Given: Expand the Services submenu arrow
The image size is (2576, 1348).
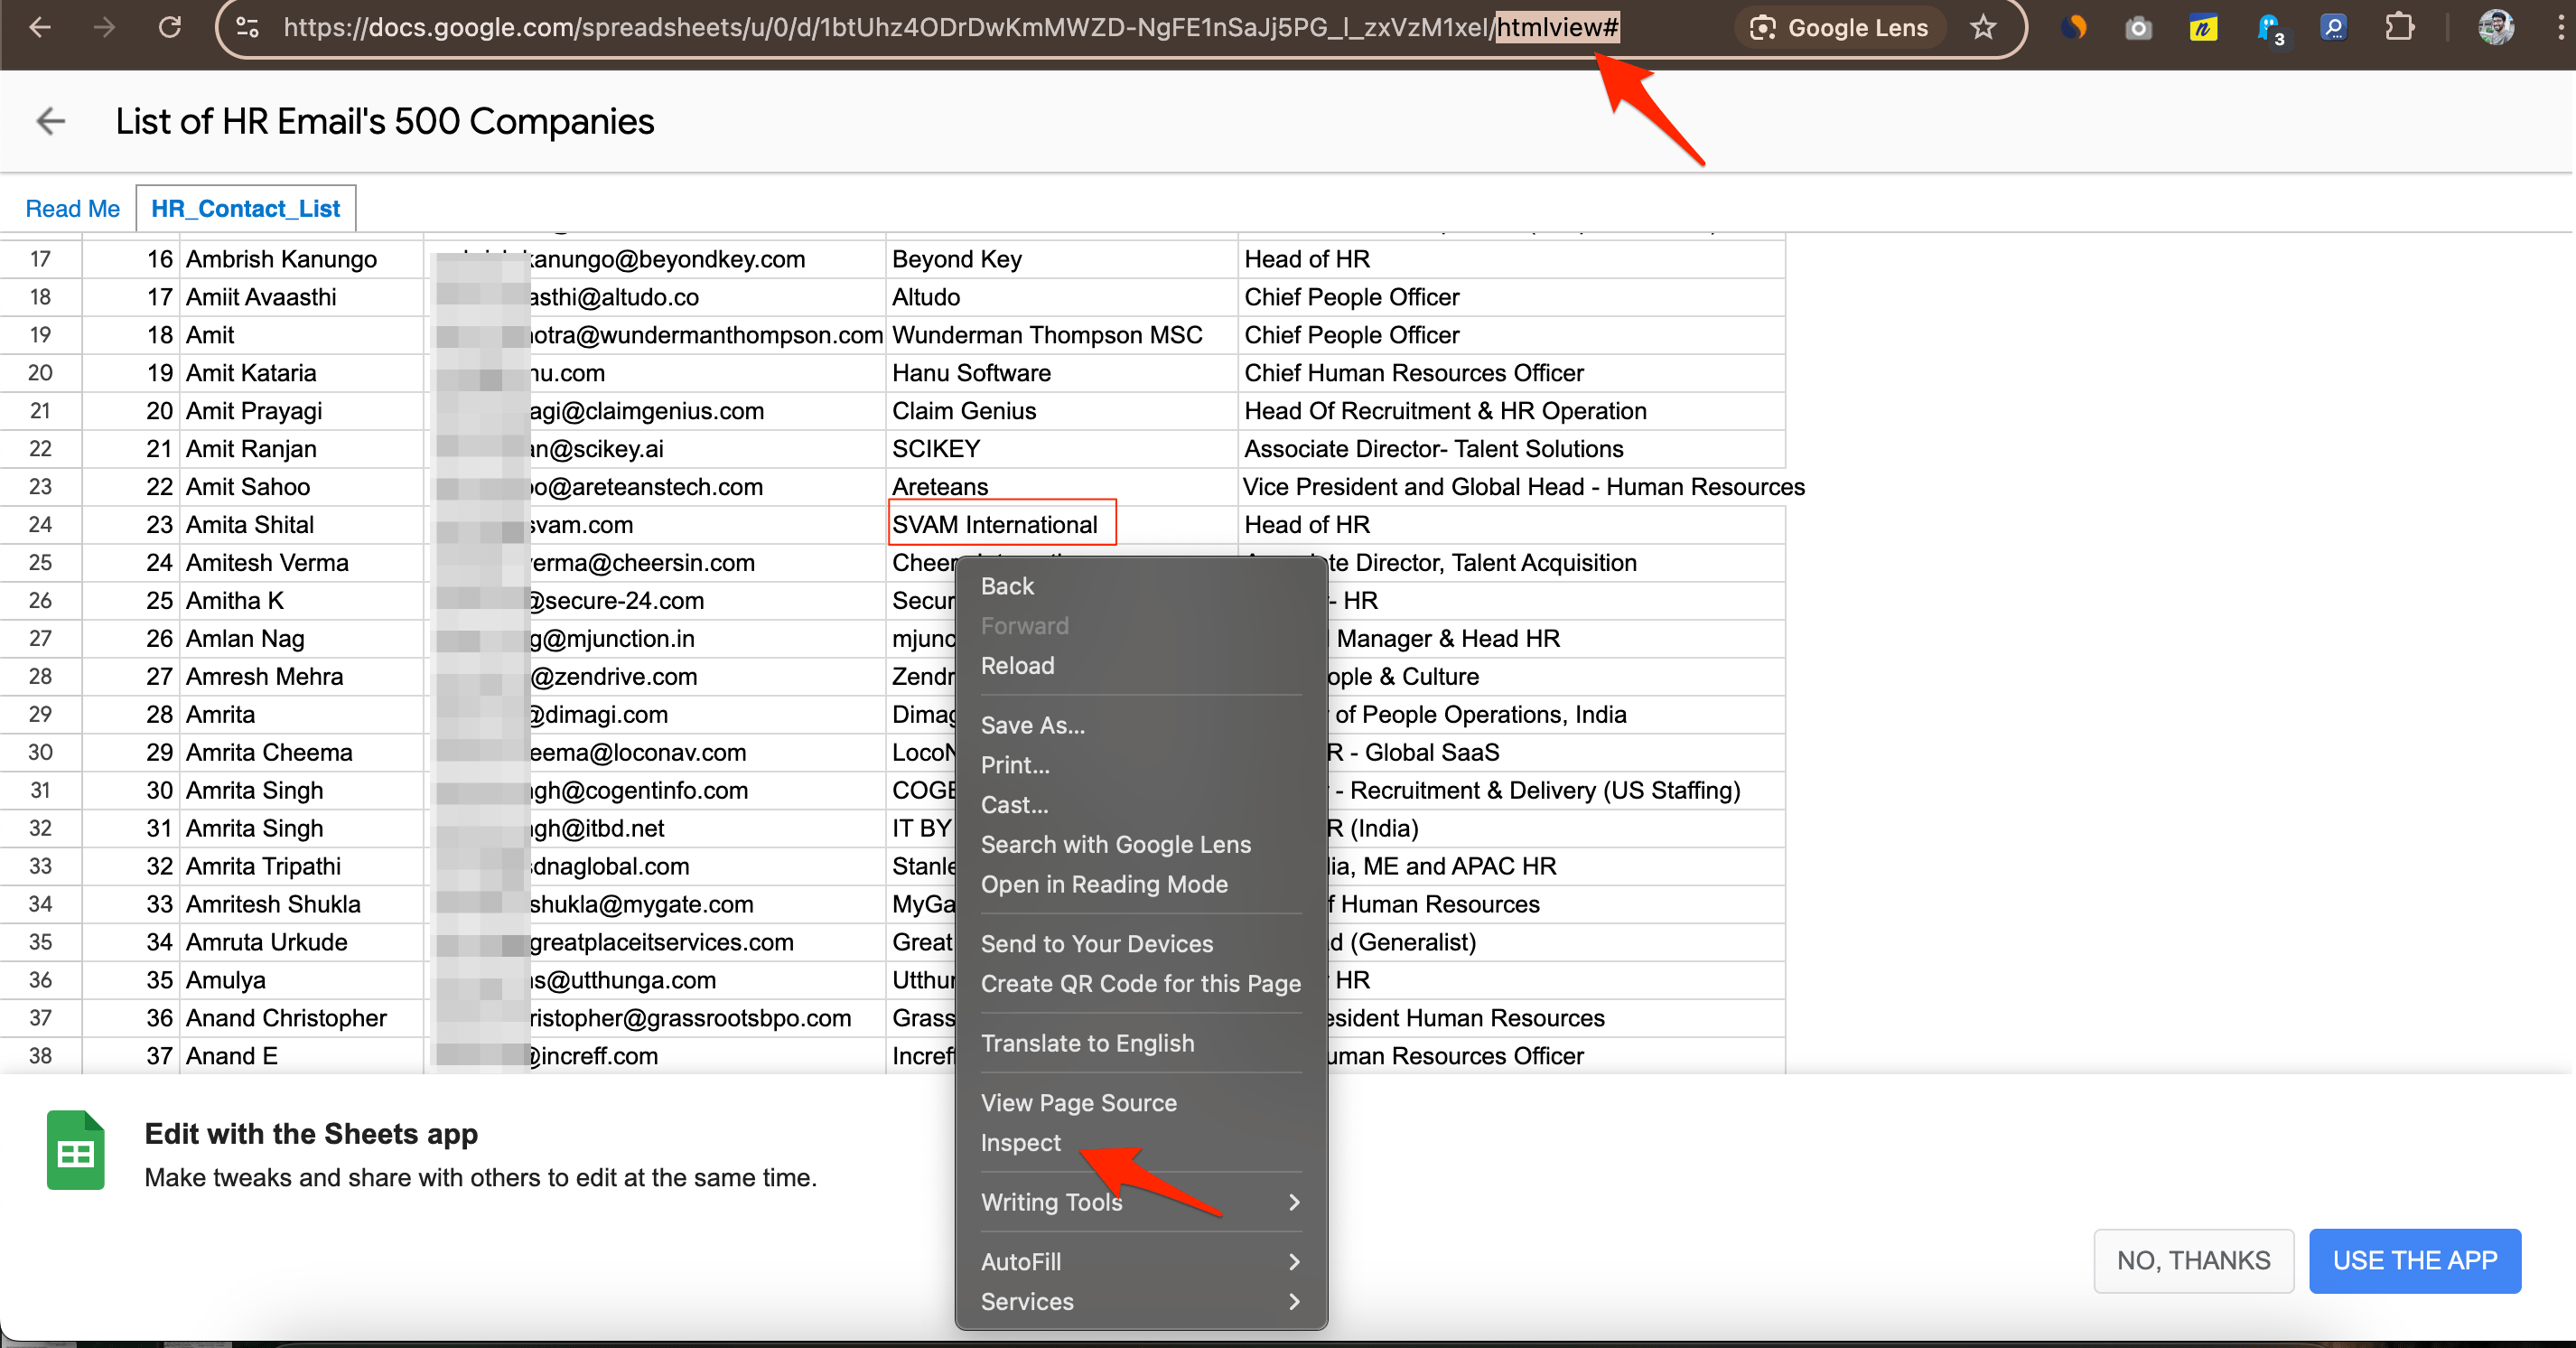Looking at the screenshot, I should (x=1293, y=1302).
